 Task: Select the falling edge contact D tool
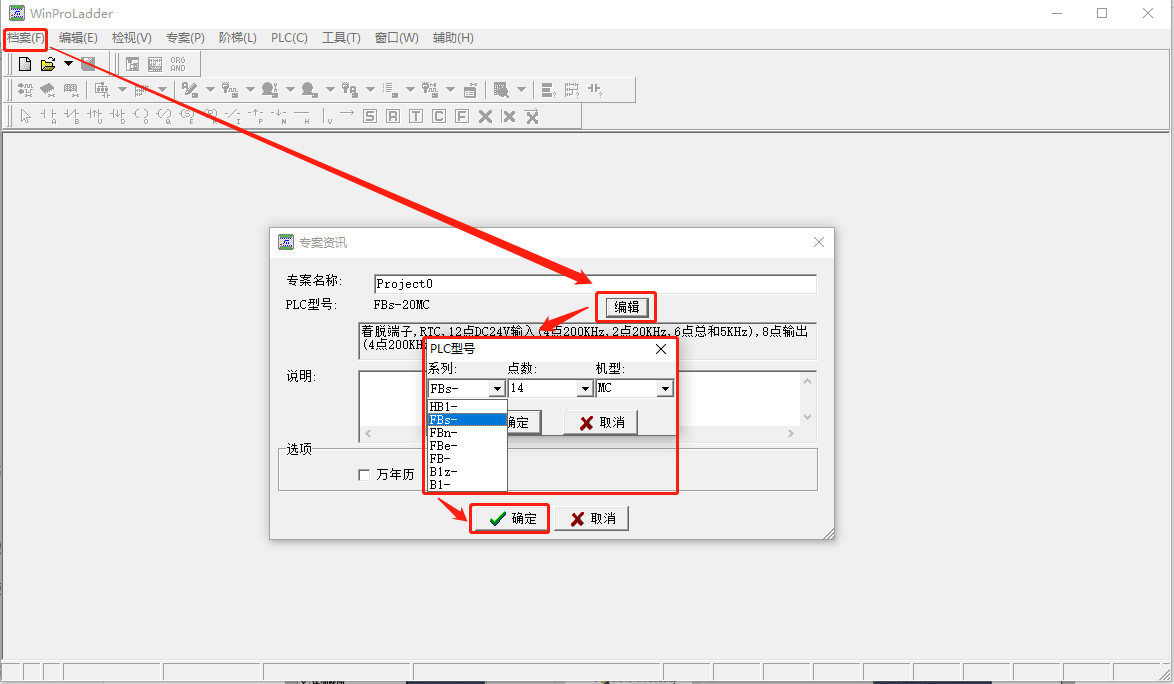(118, 116)
